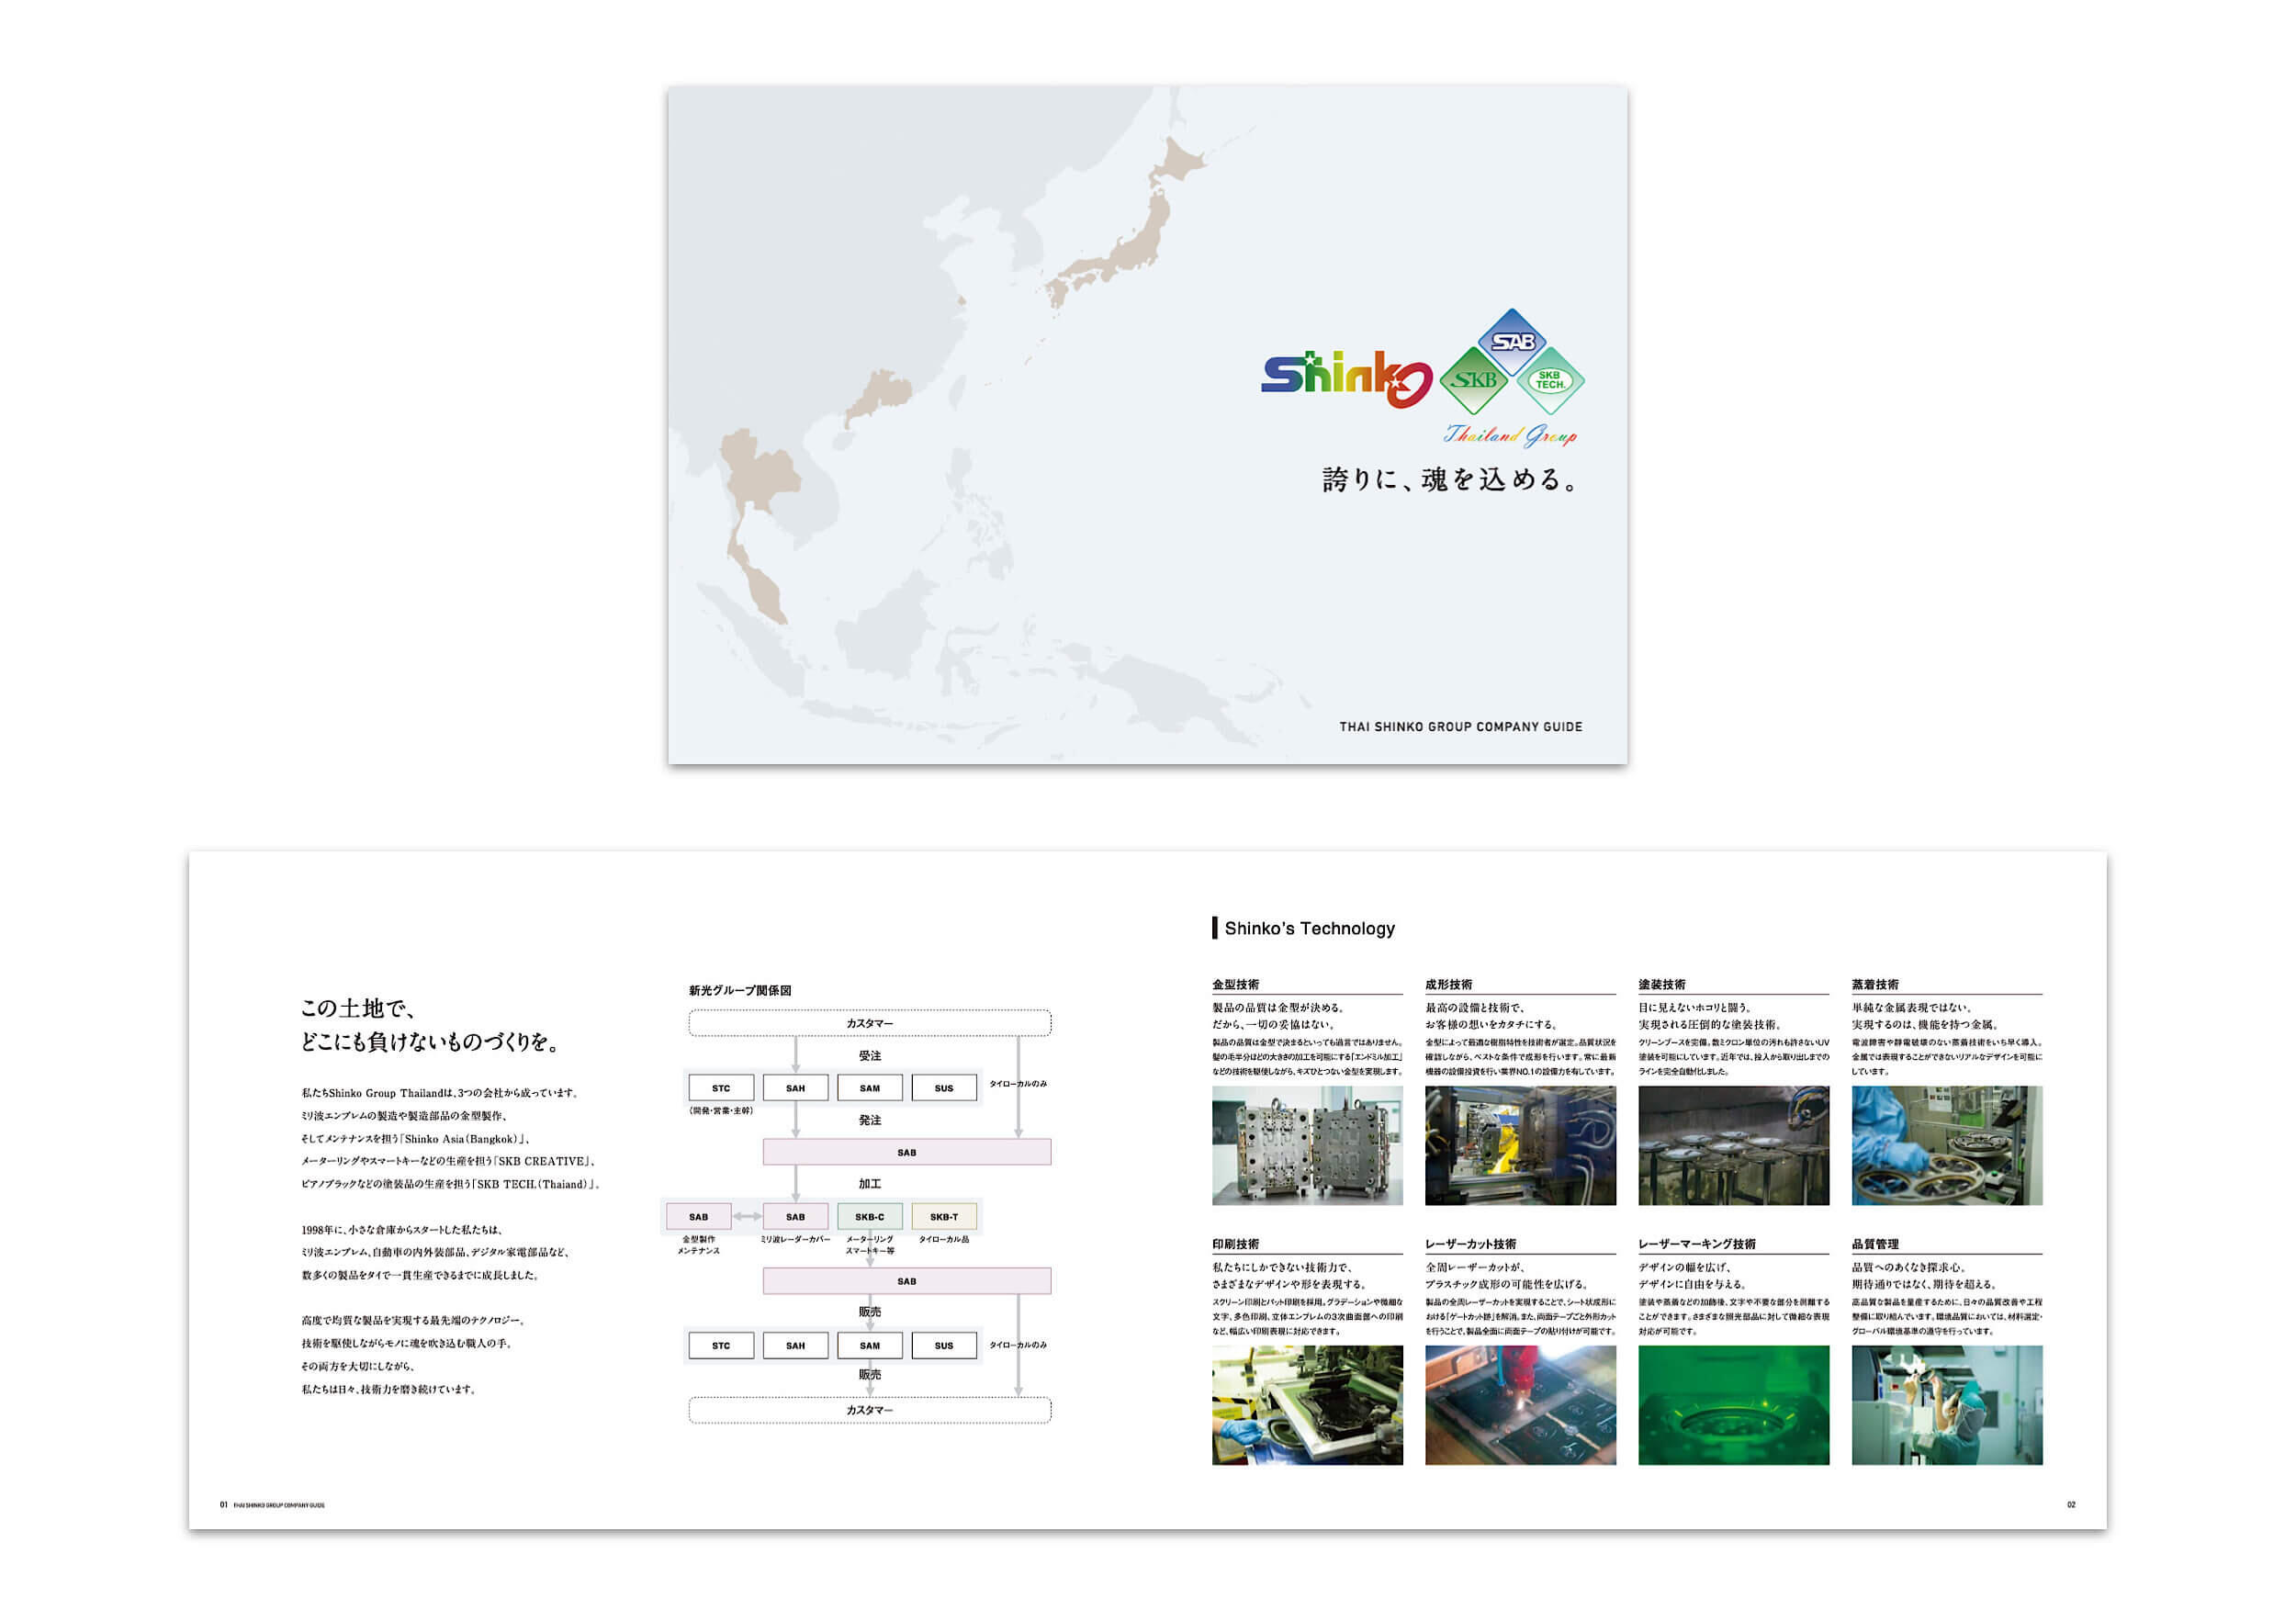The width and height of the screenshot is (2296, 1622).
Task: Click the teal SKB TECH diamond logo
Action: point(1550,380)
